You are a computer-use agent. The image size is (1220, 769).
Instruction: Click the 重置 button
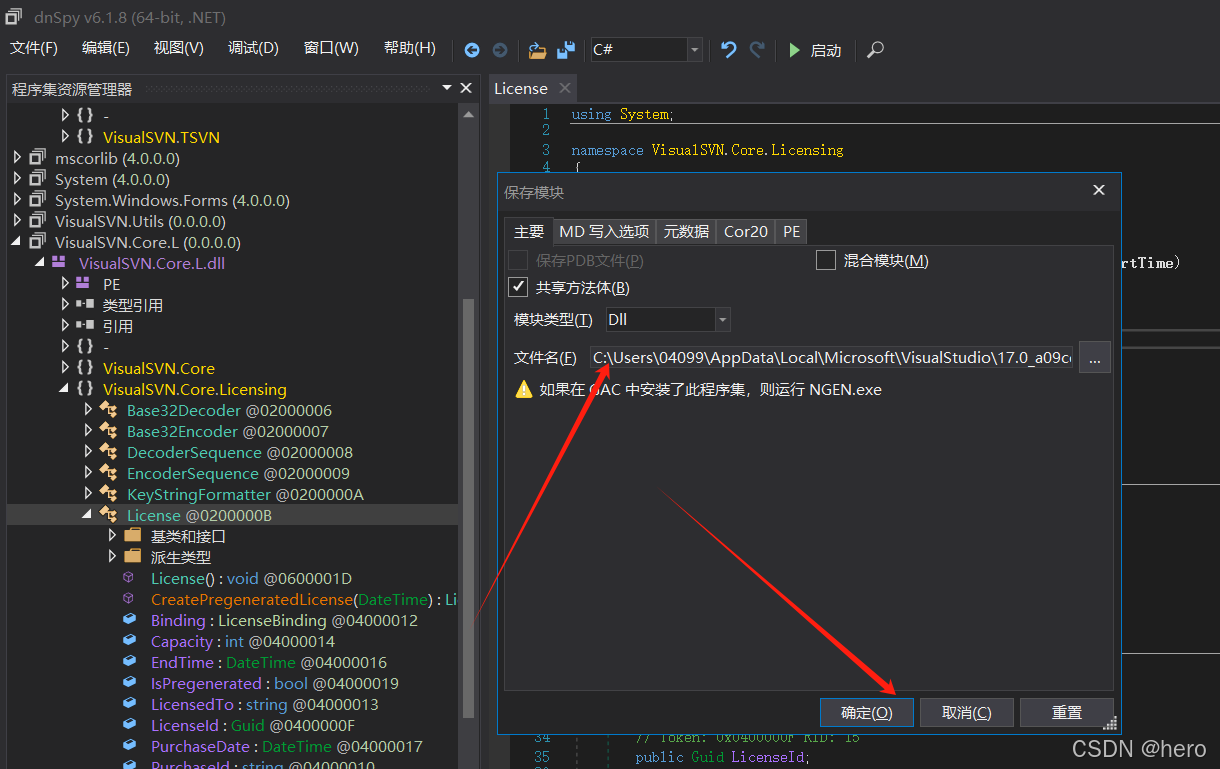(1066, 713)
